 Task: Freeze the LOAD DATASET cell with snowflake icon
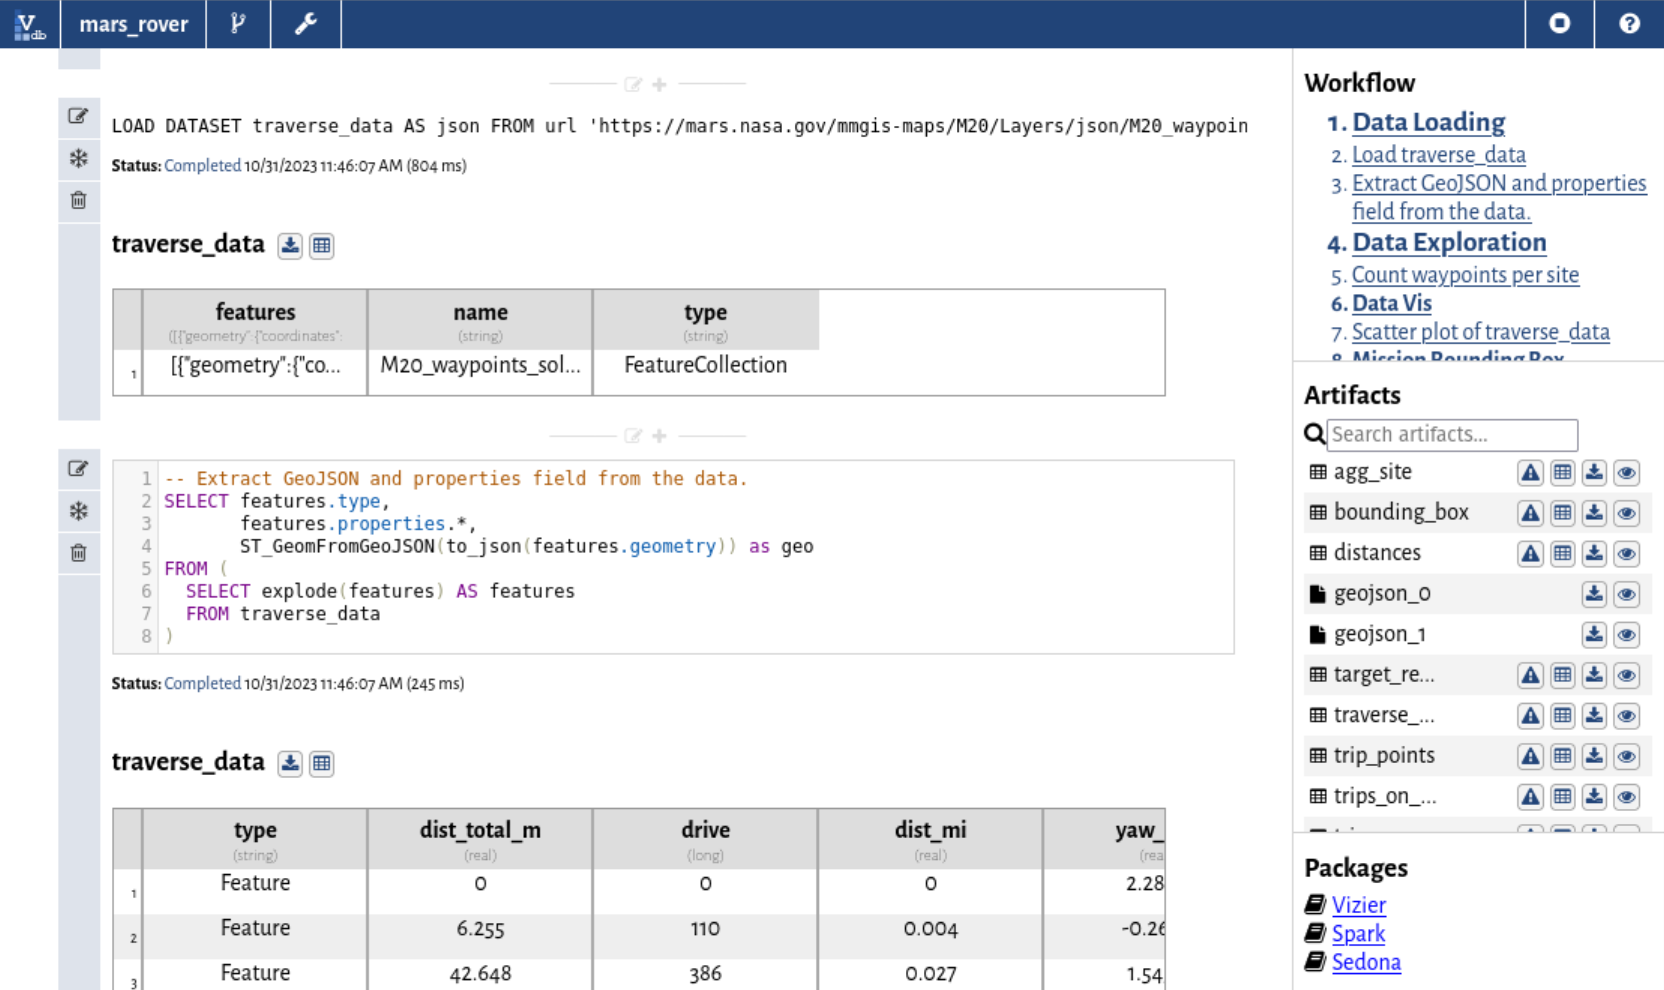click(x=78, y=158)
